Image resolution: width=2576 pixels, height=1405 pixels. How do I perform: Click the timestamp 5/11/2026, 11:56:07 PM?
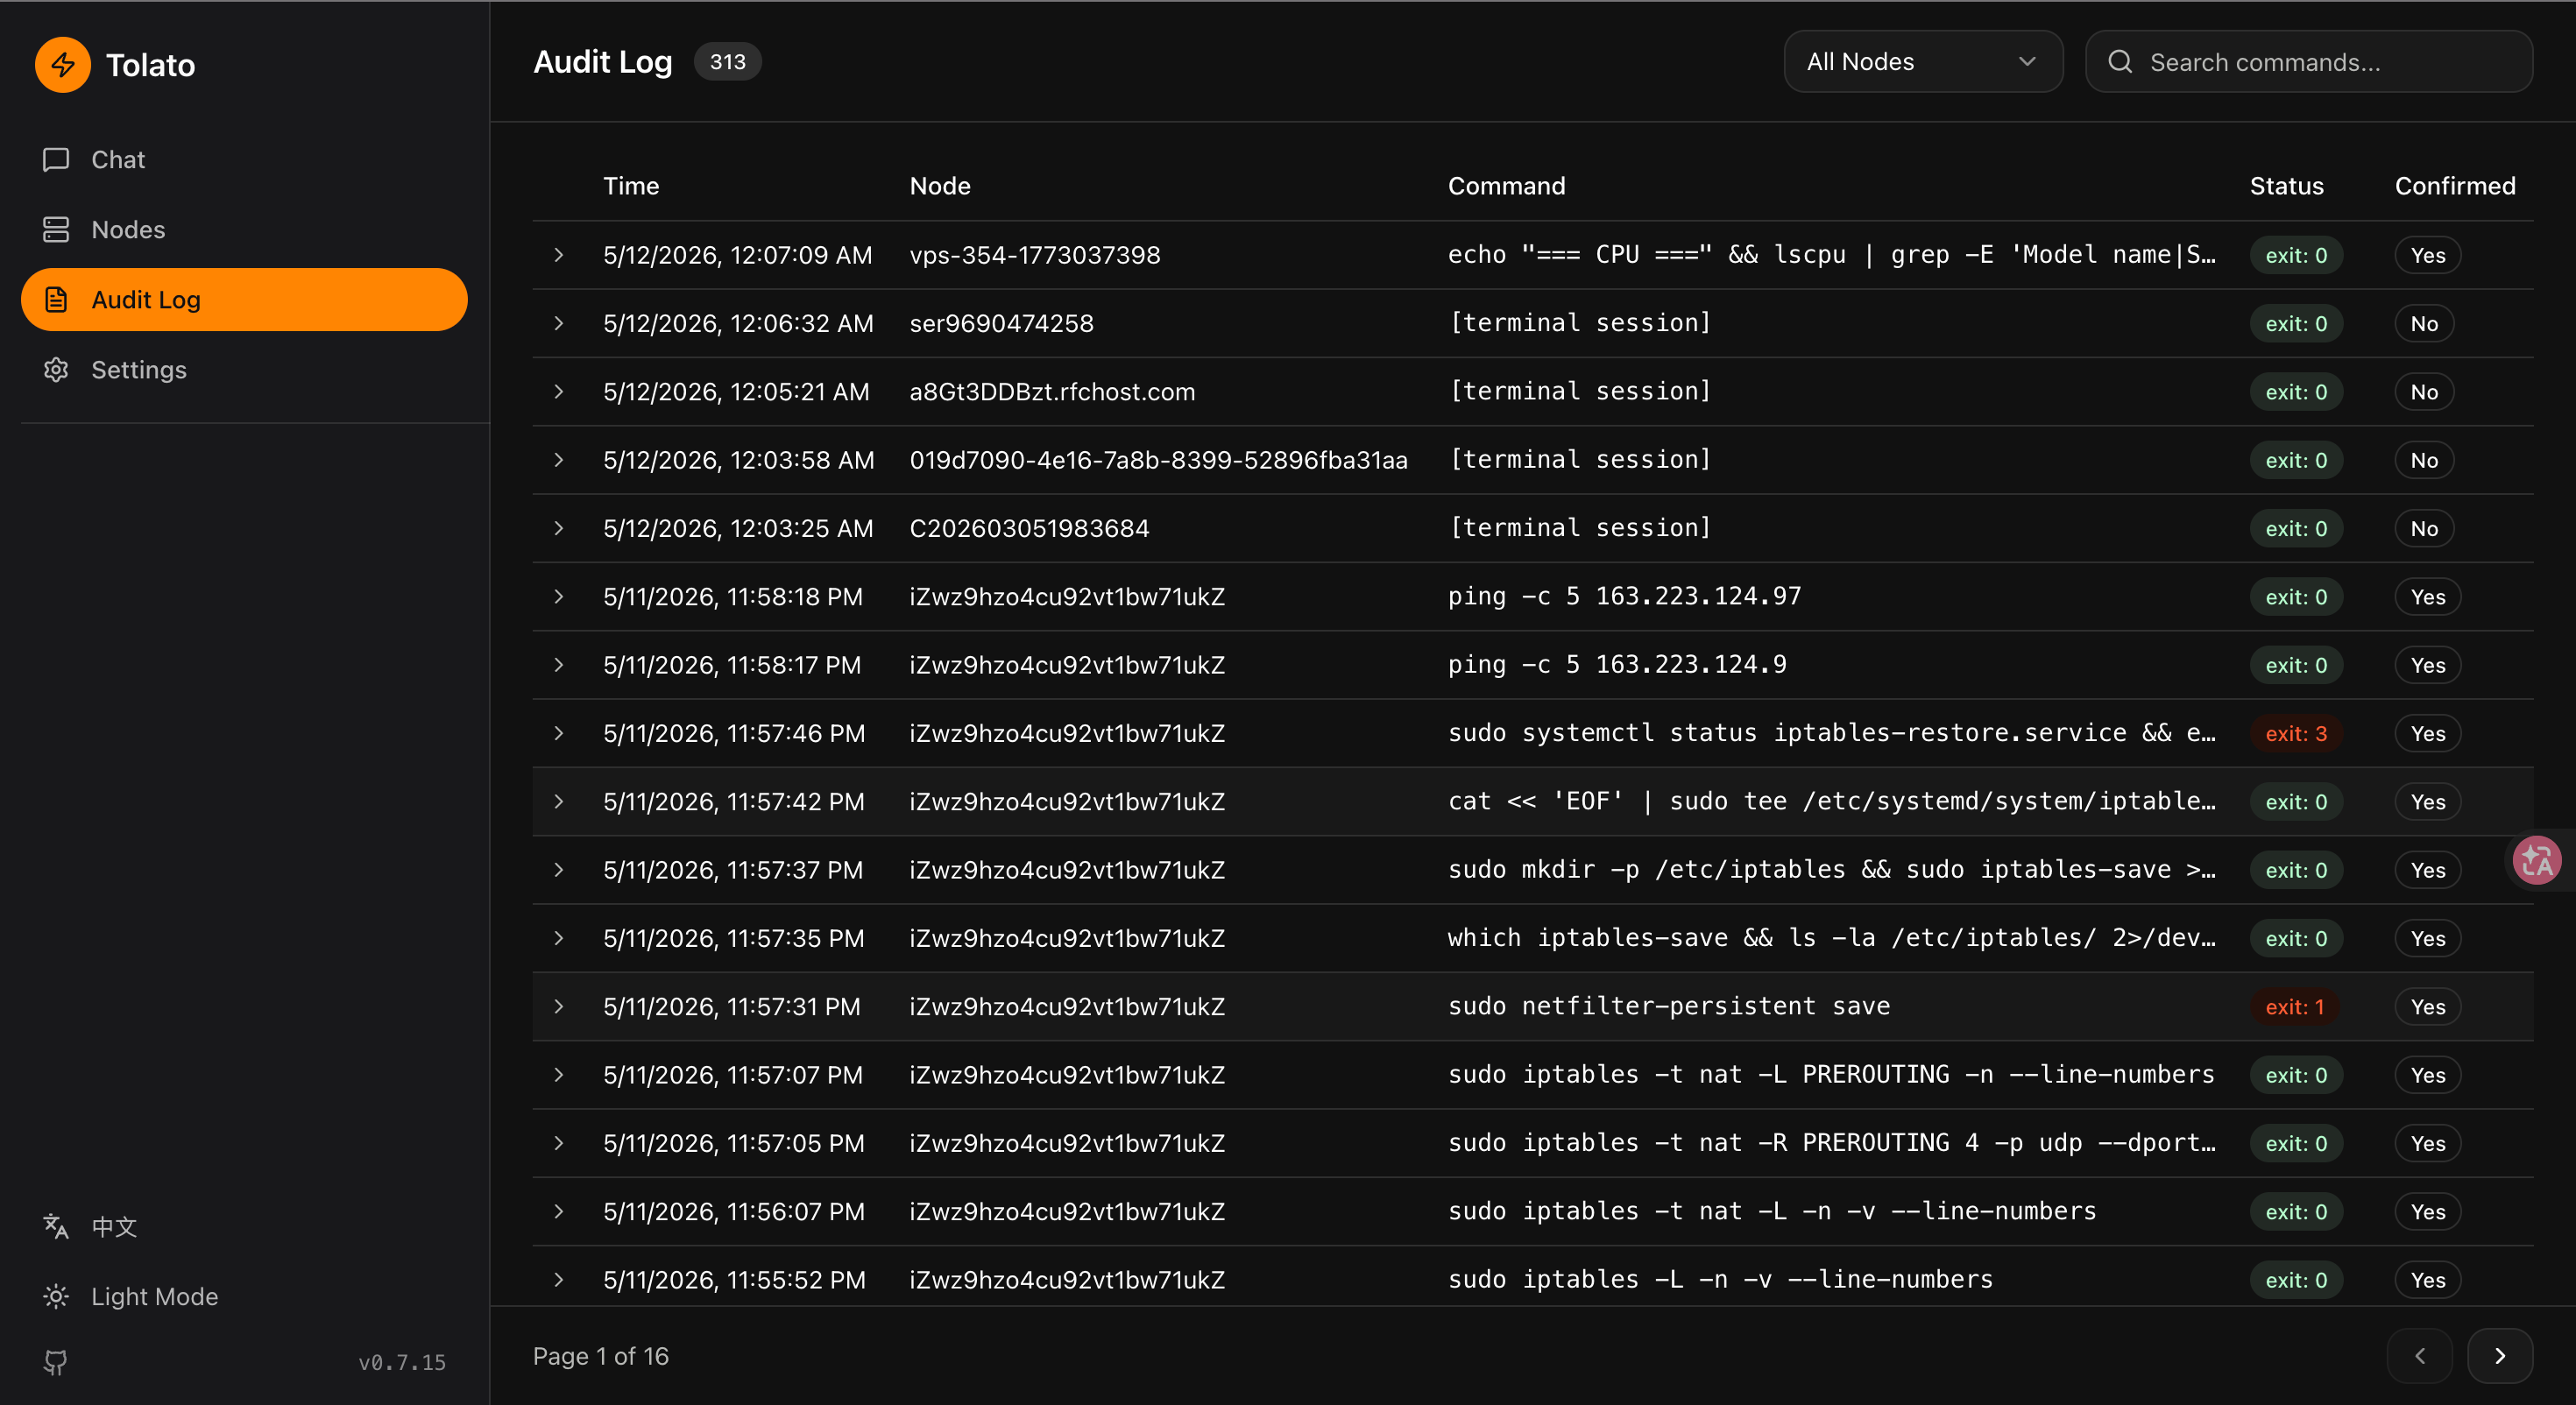734,1212
